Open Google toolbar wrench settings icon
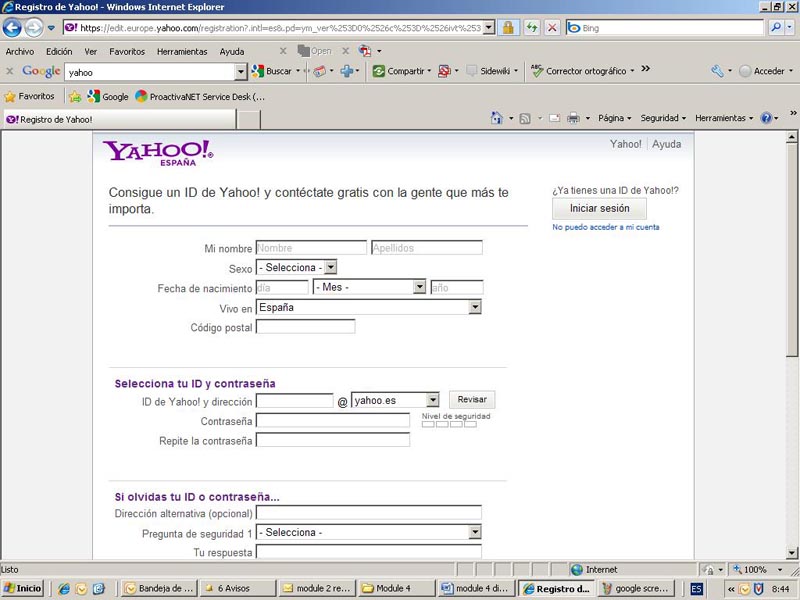The image size is (800, 600). pyautogui.click(x=717, y=71)
